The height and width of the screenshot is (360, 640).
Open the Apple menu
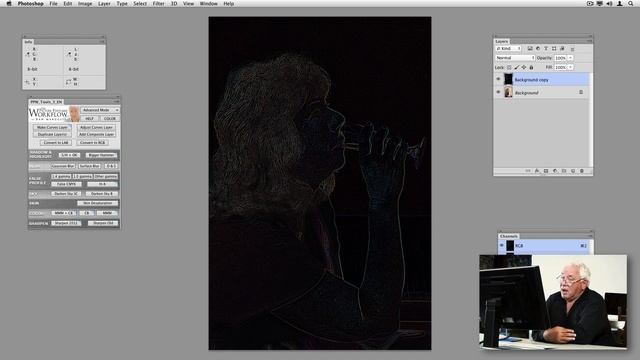9,4
